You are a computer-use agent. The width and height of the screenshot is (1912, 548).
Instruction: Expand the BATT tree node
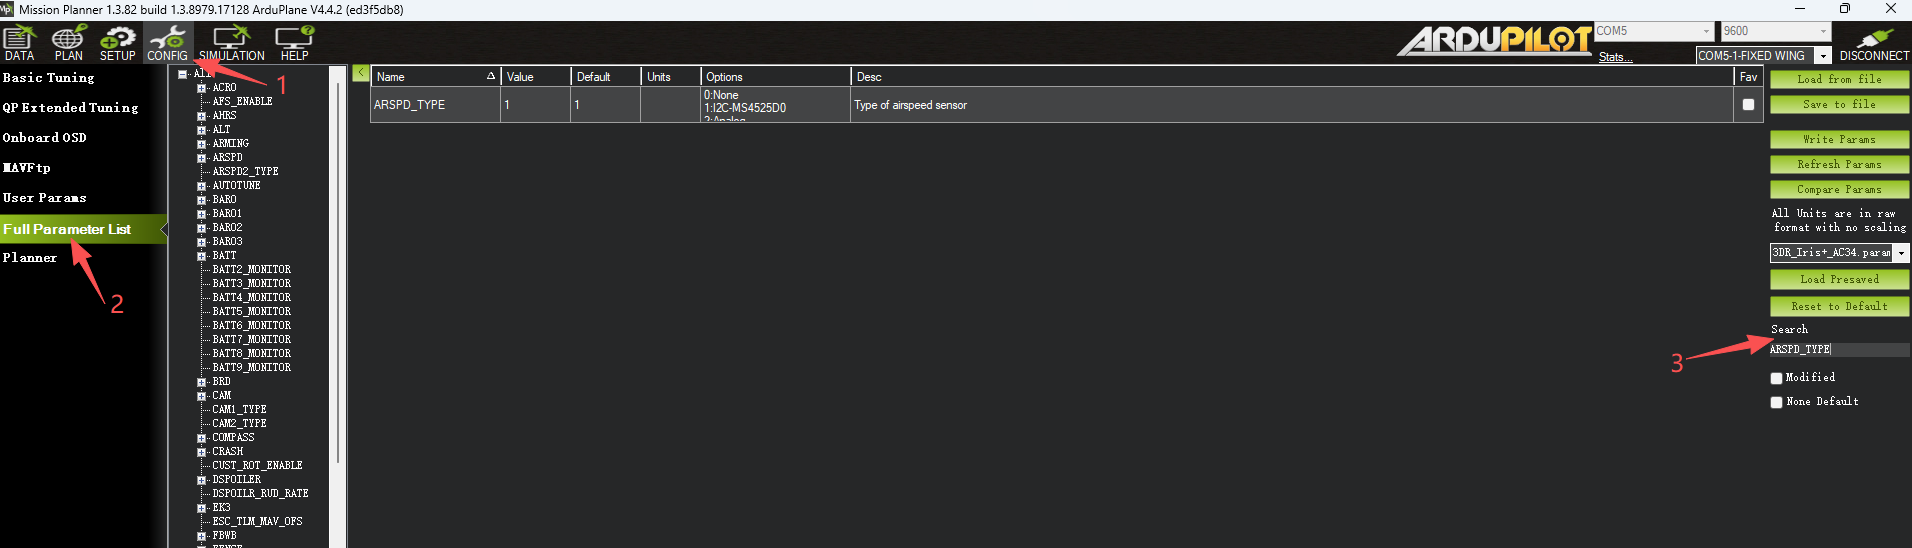click(201, 256)
